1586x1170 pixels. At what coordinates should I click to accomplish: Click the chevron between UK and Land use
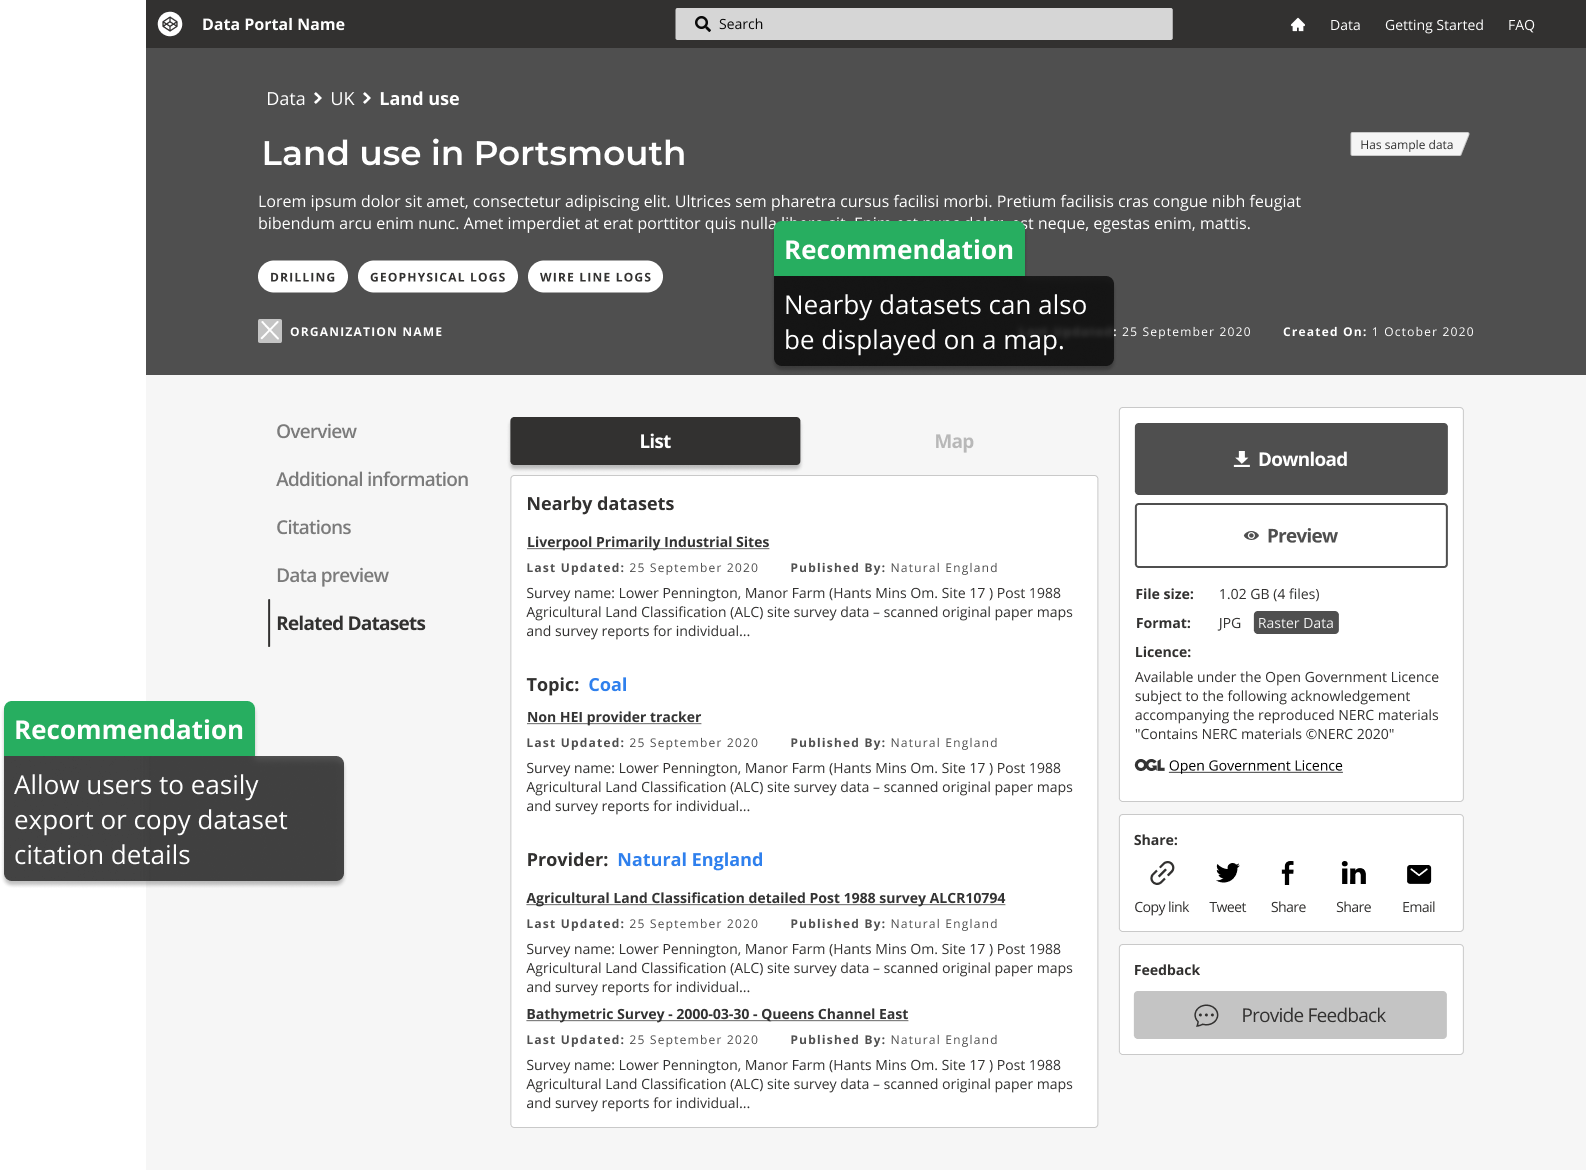pos(367,98)
